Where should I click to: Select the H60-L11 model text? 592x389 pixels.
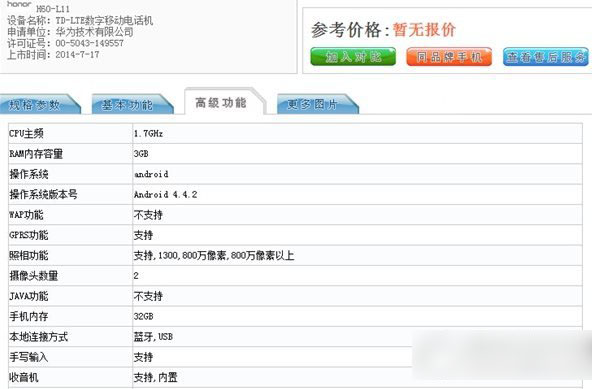[53, 9]
